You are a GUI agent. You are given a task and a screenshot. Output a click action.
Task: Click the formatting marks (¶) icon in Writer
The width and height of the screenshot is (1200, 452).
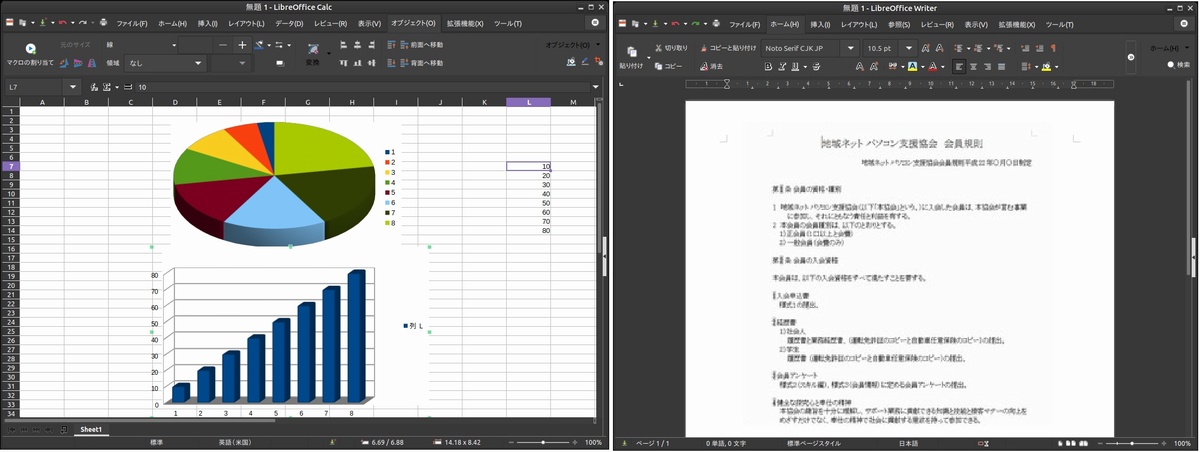click(x=1053, y=48)
